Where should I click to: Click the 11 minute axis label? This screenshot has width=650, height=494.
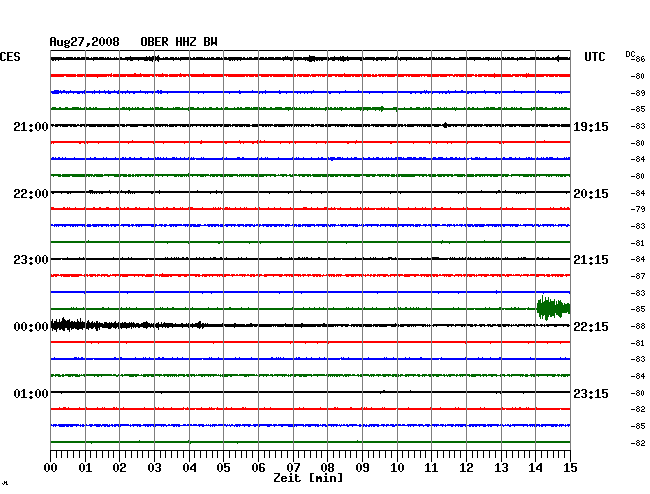click(x=431, y=468)
